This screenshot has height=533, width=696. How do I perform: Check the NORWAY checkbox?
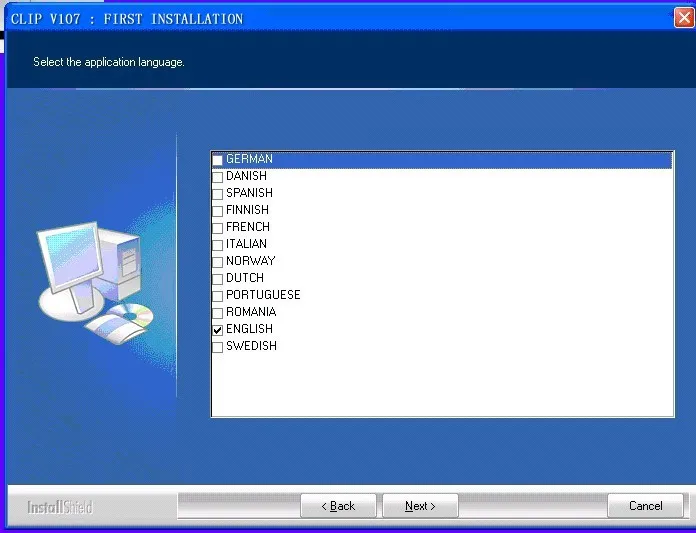(x=218, y=262)
